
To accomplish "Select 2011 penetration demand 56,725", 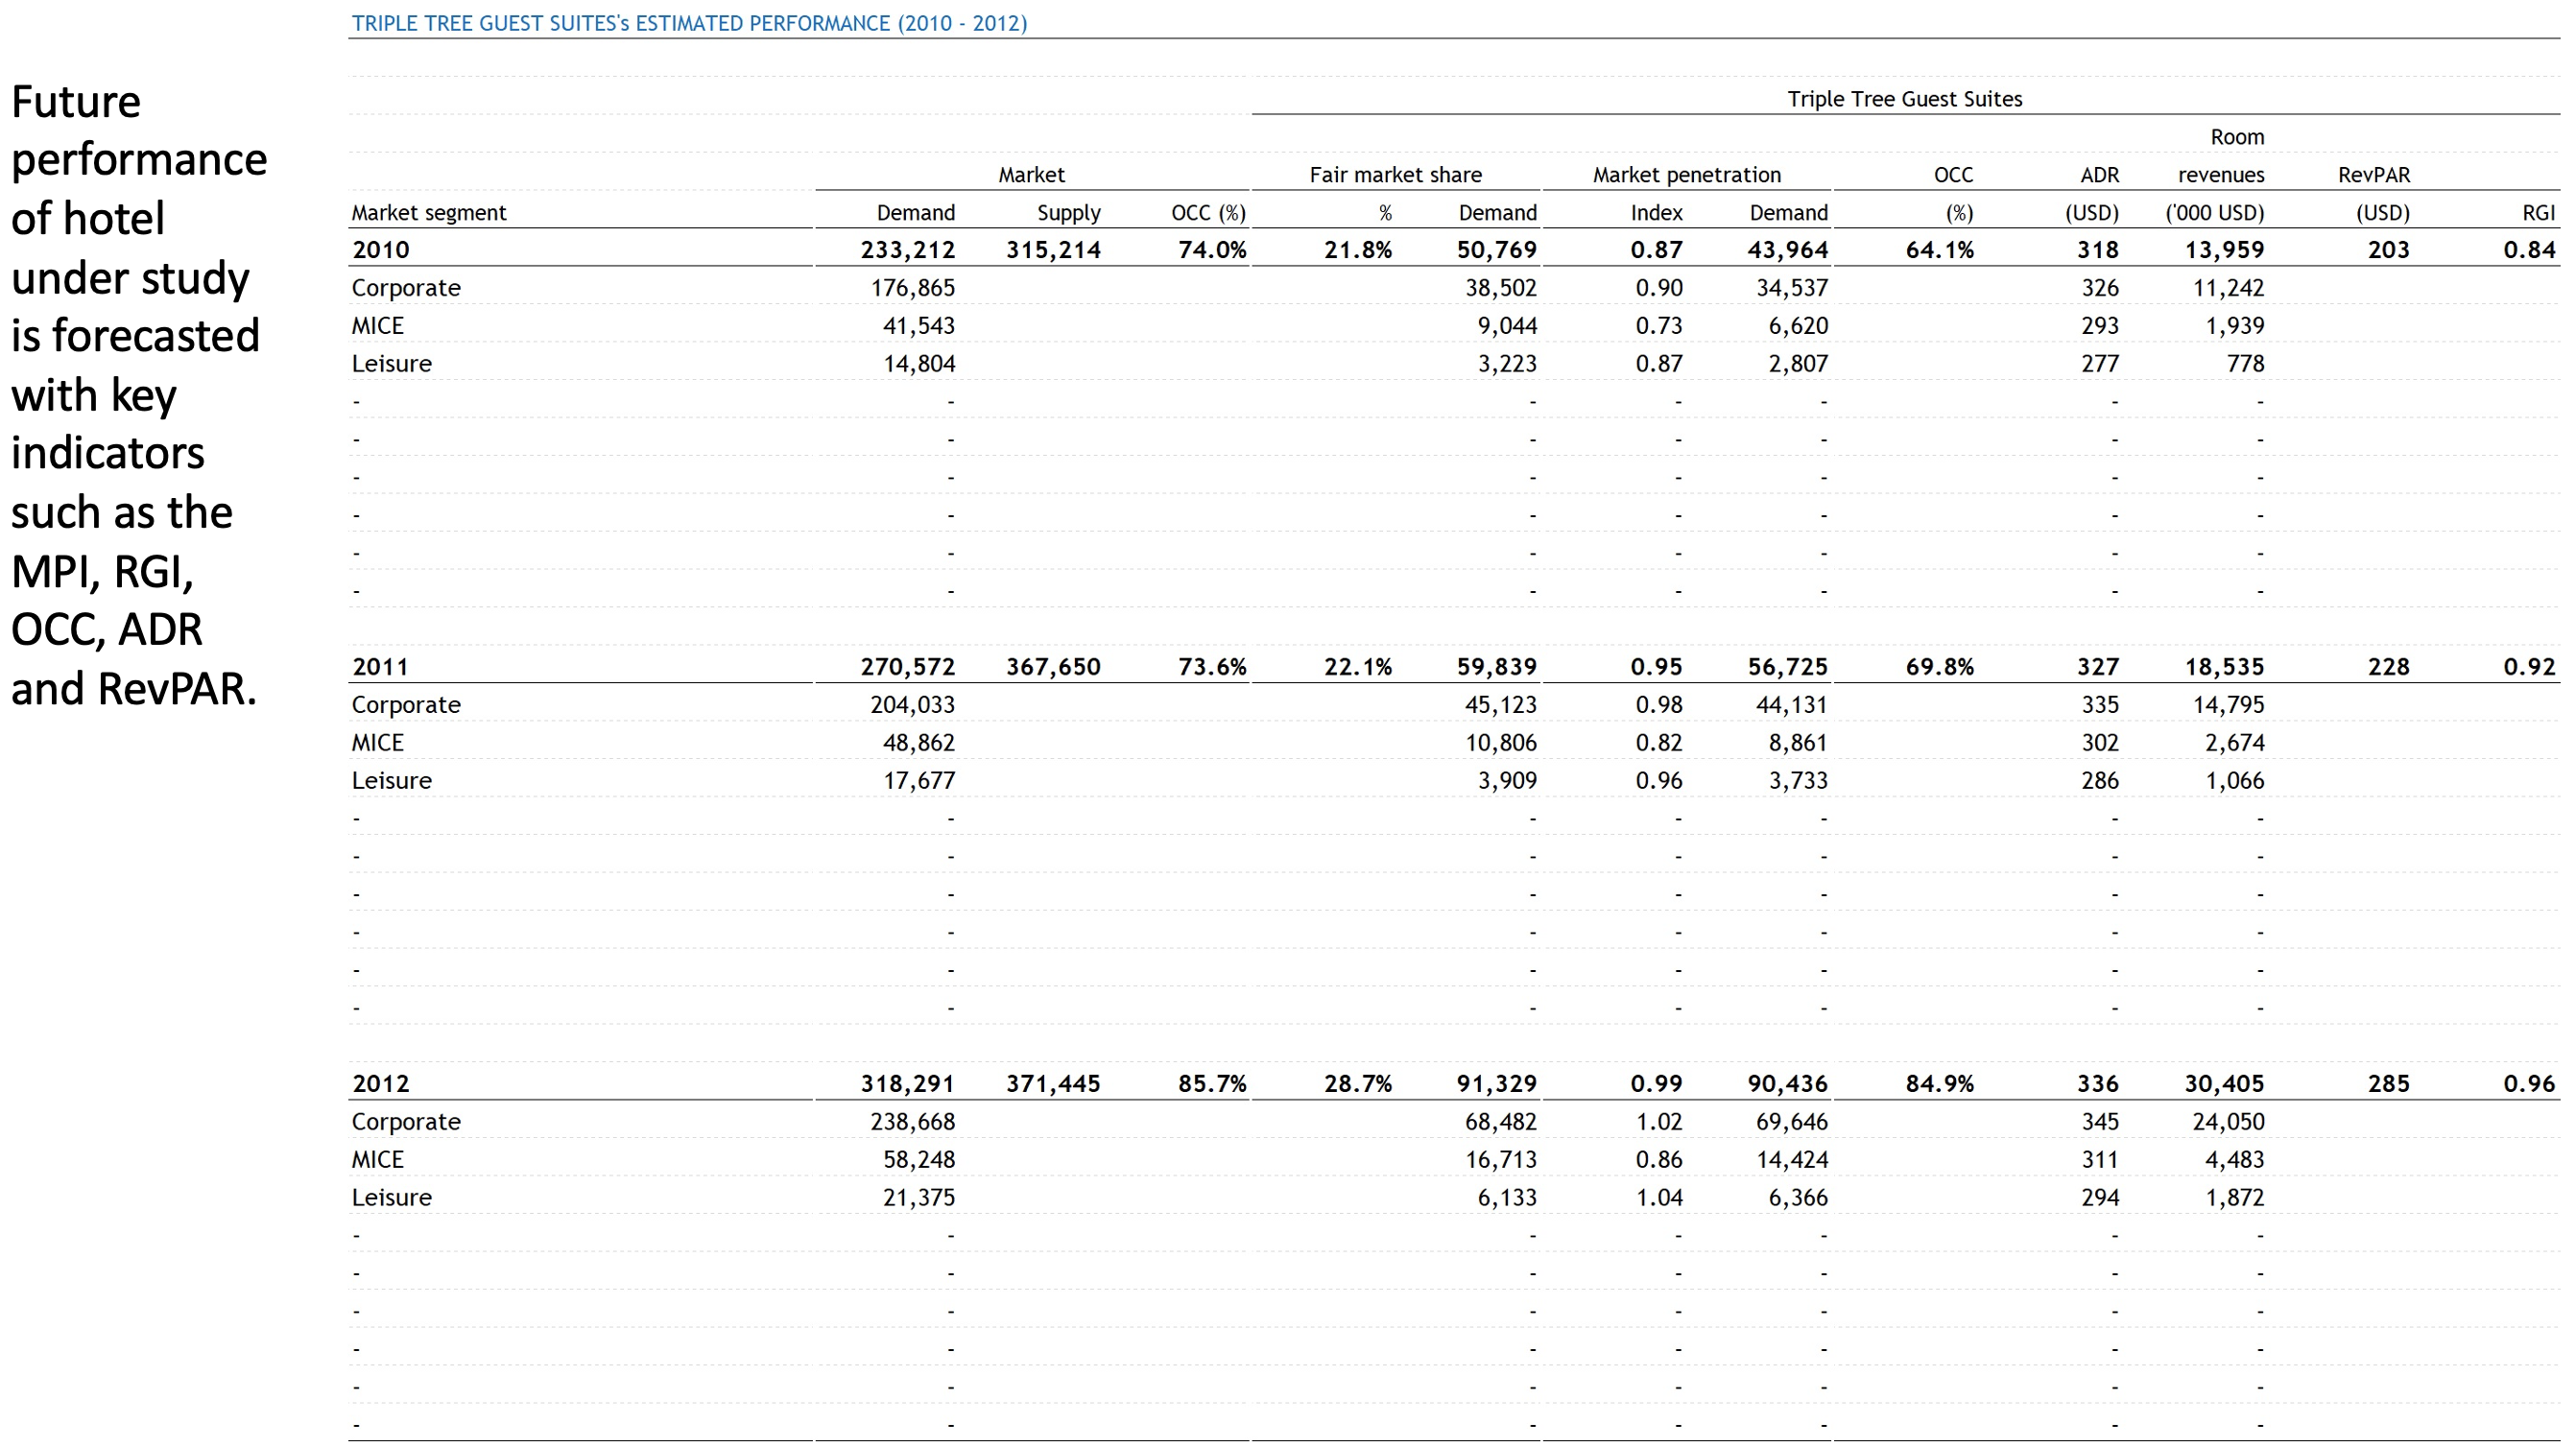I will tap(1787, 667).
